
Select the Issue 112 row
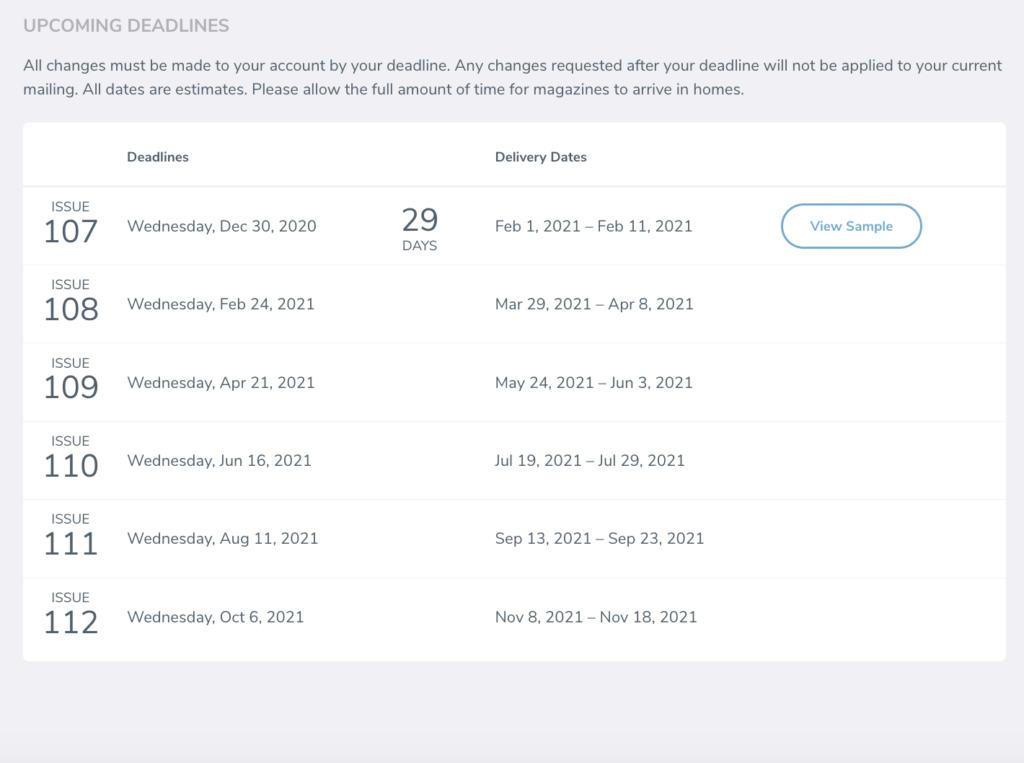(400, 617)
